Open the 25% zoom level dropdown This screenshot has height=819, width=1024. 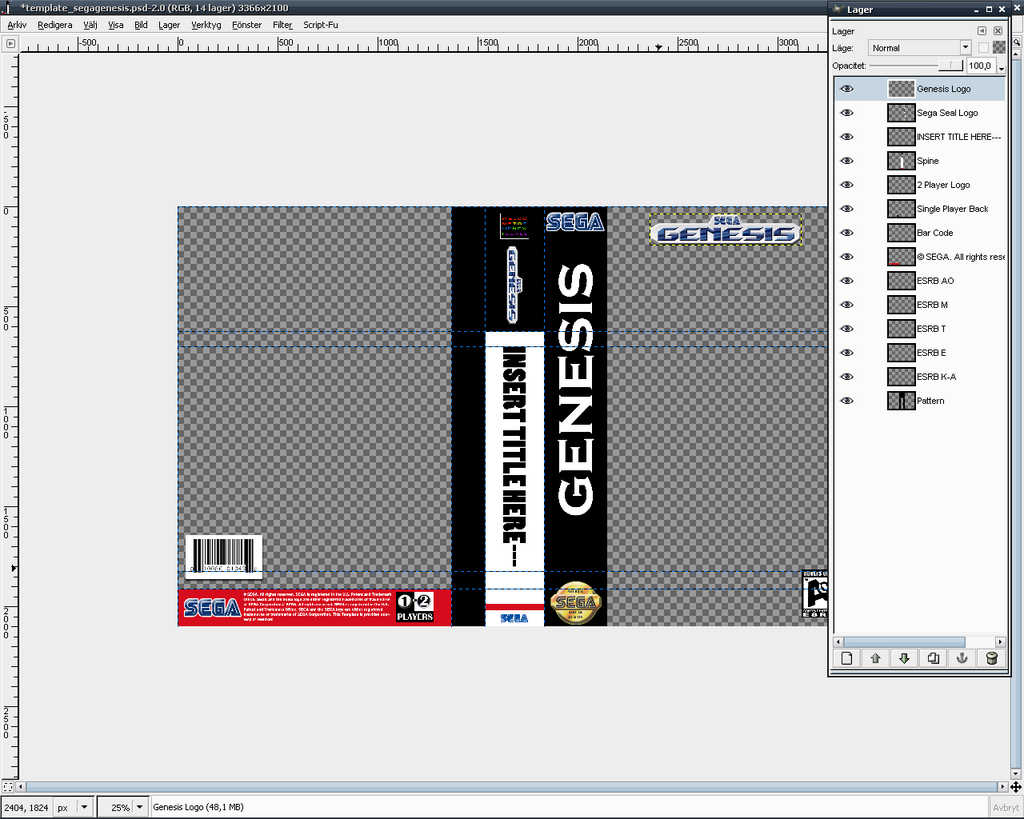coord(139,807)
